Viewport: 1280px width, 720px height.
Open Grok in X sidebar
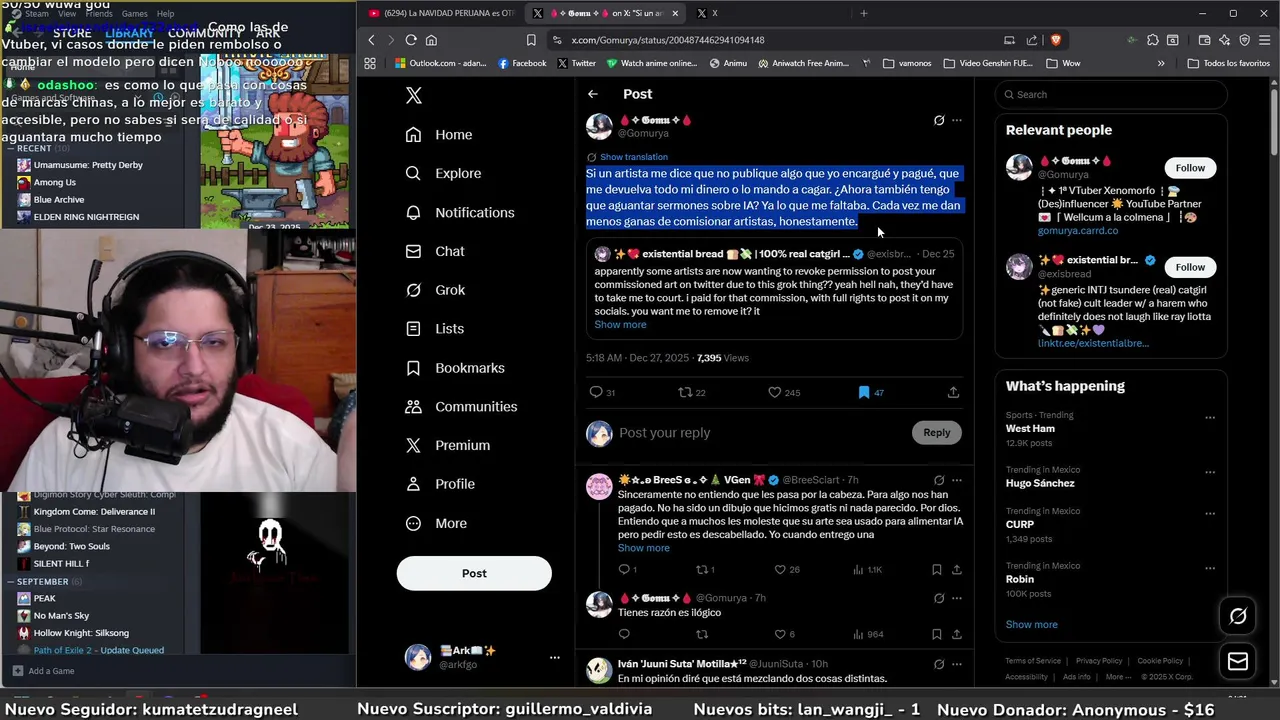tap(435, 290)
